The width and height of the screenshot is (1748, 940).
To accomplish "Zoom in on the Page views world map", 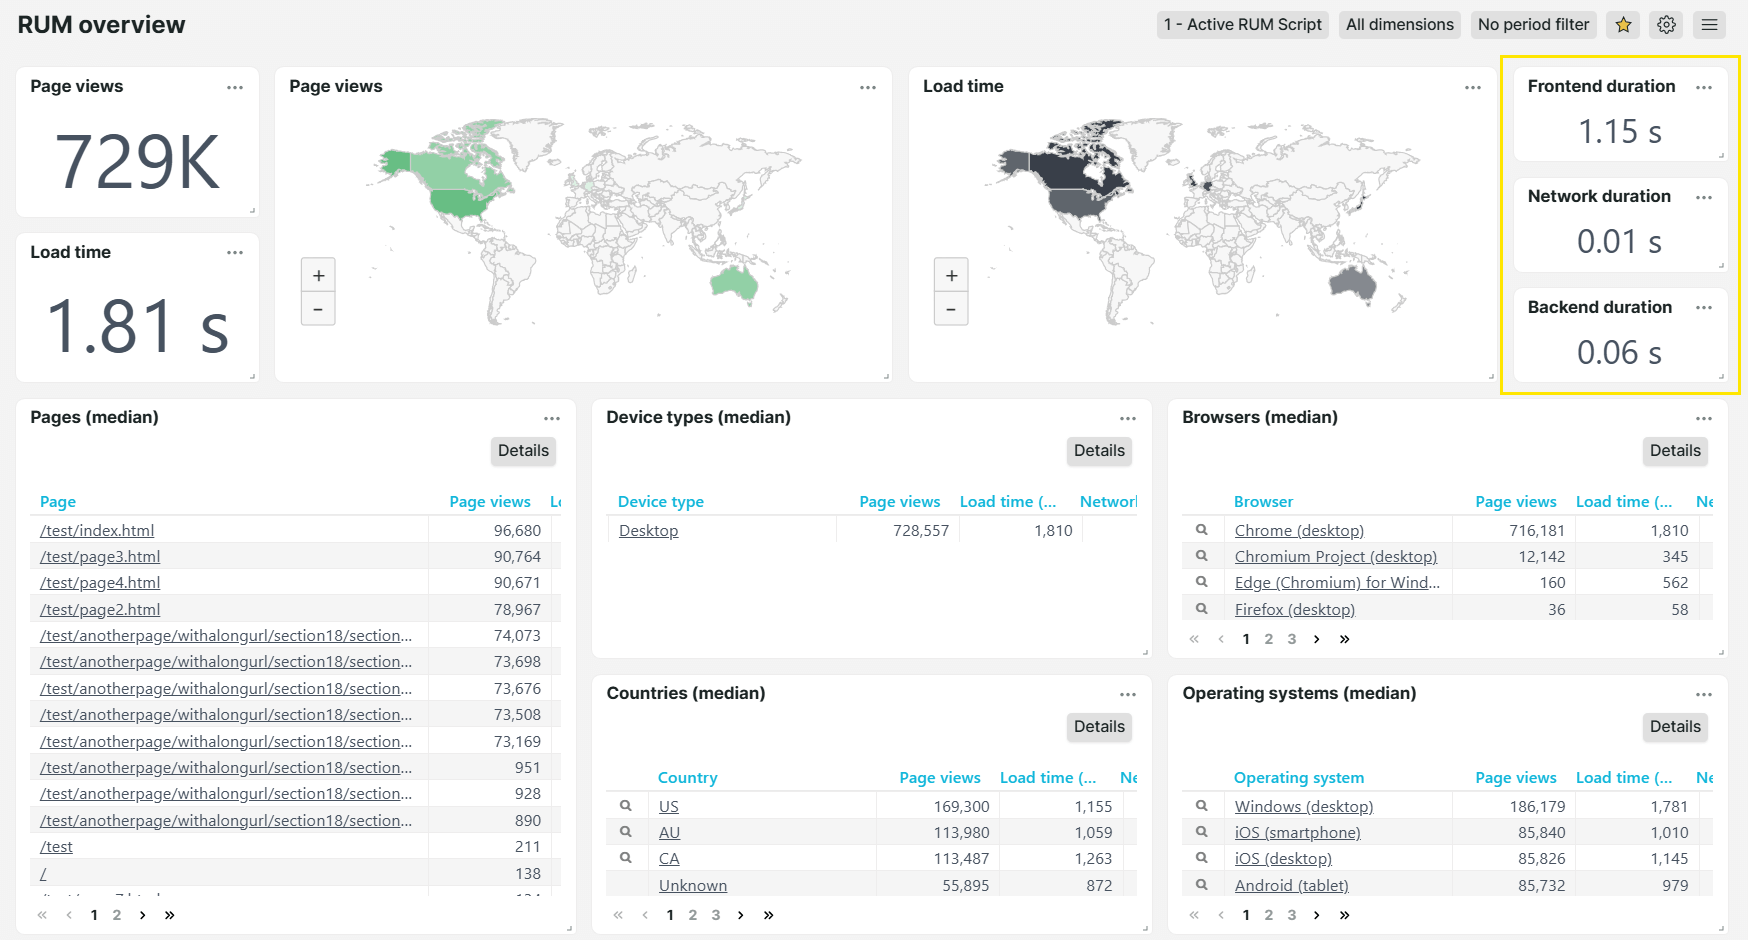I will [318, 274].
